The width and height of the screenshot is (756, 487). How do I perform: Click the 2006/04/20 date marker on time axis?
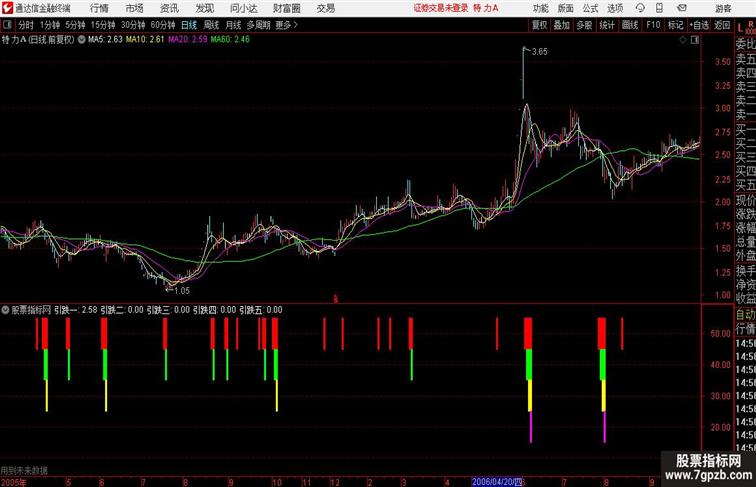(x=497, y=482)
